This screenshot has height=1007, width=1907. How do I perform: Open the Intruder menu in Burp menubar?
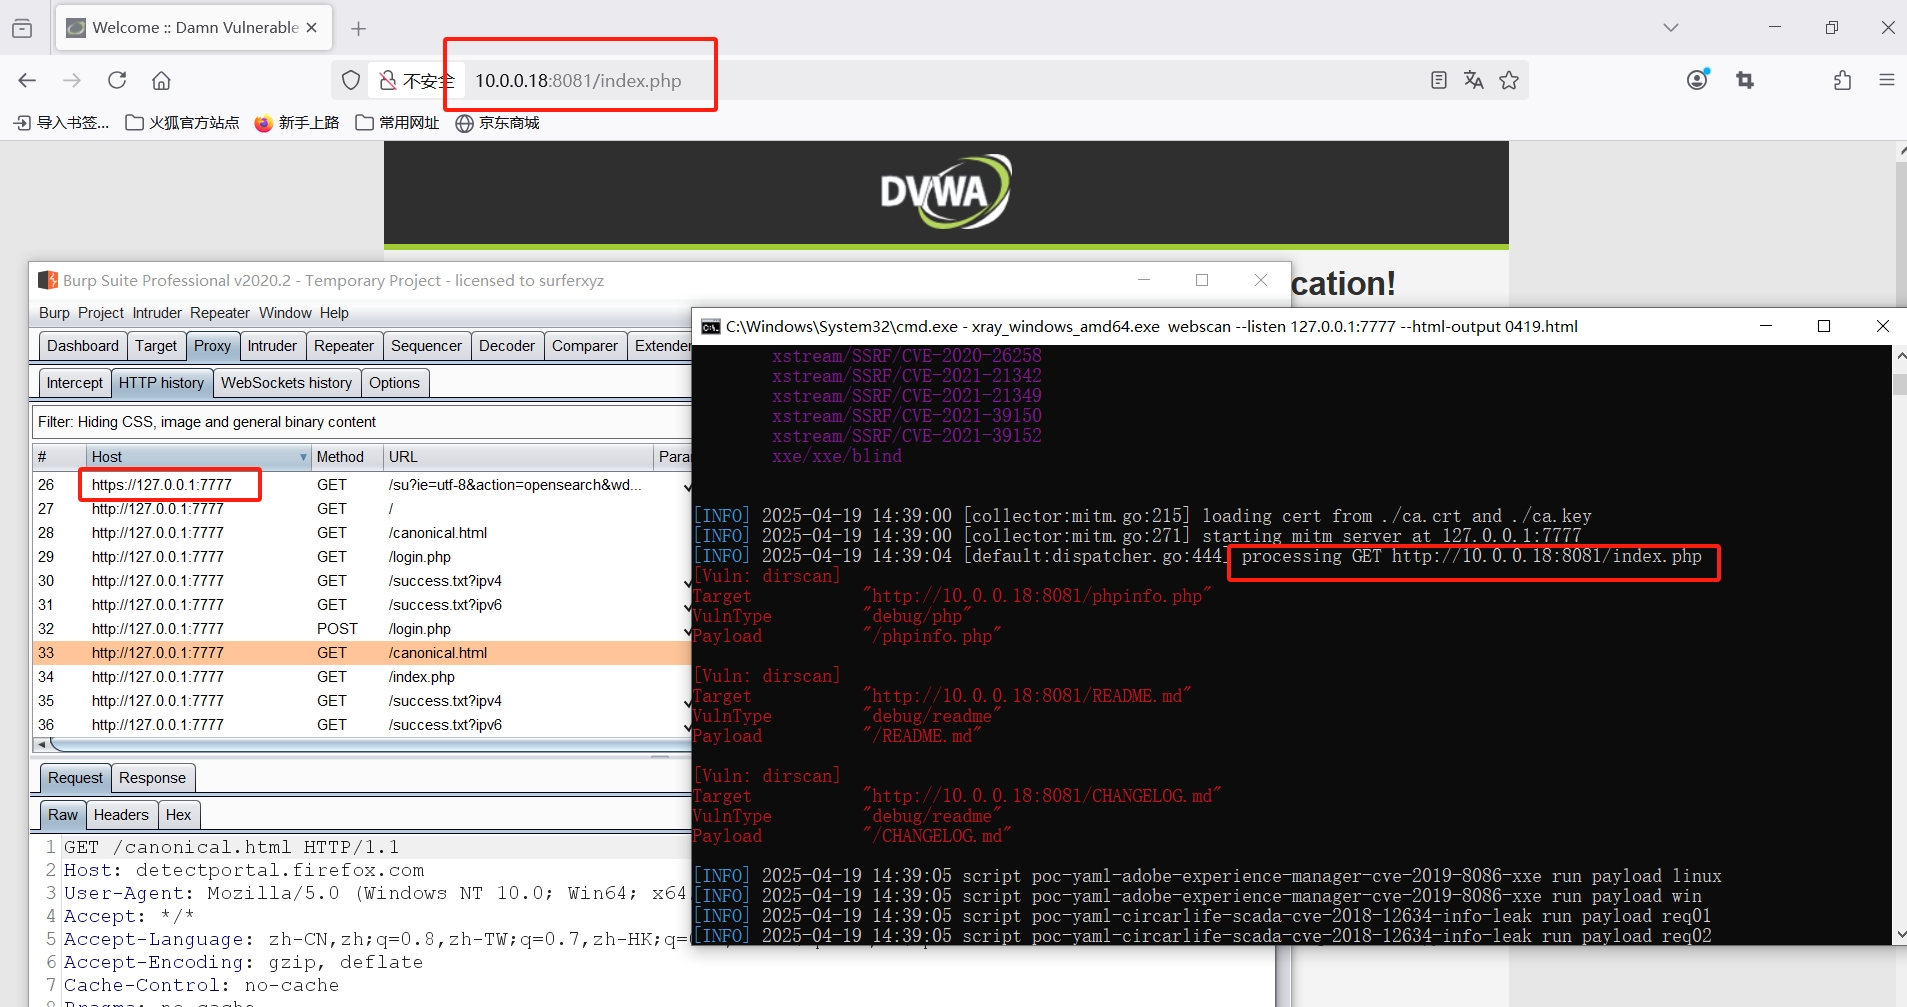tap(157, 313)
